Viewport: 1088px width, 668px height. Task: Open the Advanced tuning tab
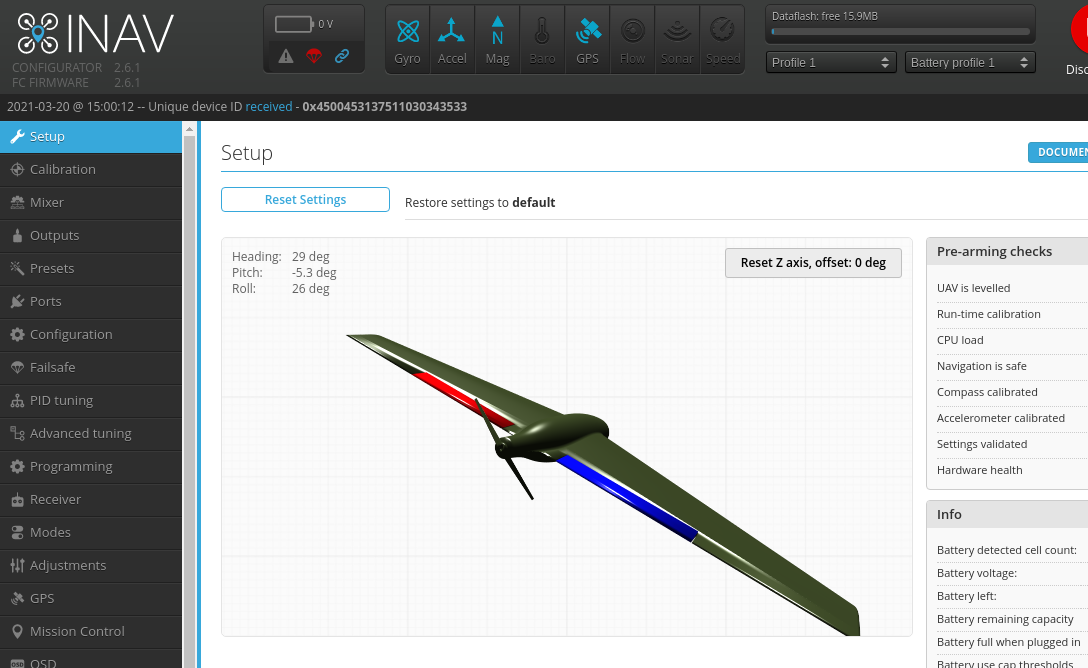click(x=91, y=433)
